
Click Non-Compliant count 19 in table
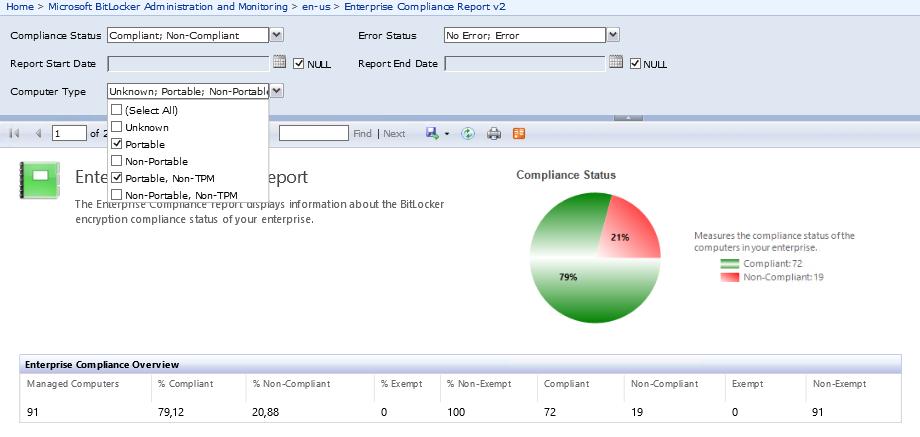(637, 412)
